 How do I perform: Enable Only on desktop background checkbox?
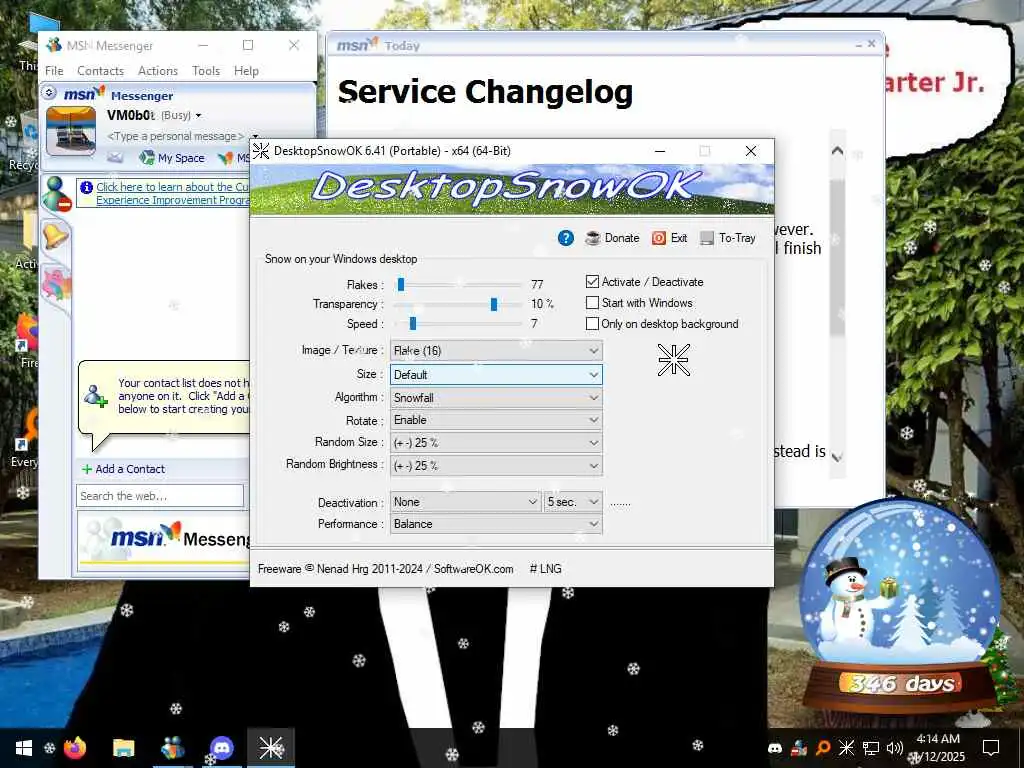click(x=592, y=323)
